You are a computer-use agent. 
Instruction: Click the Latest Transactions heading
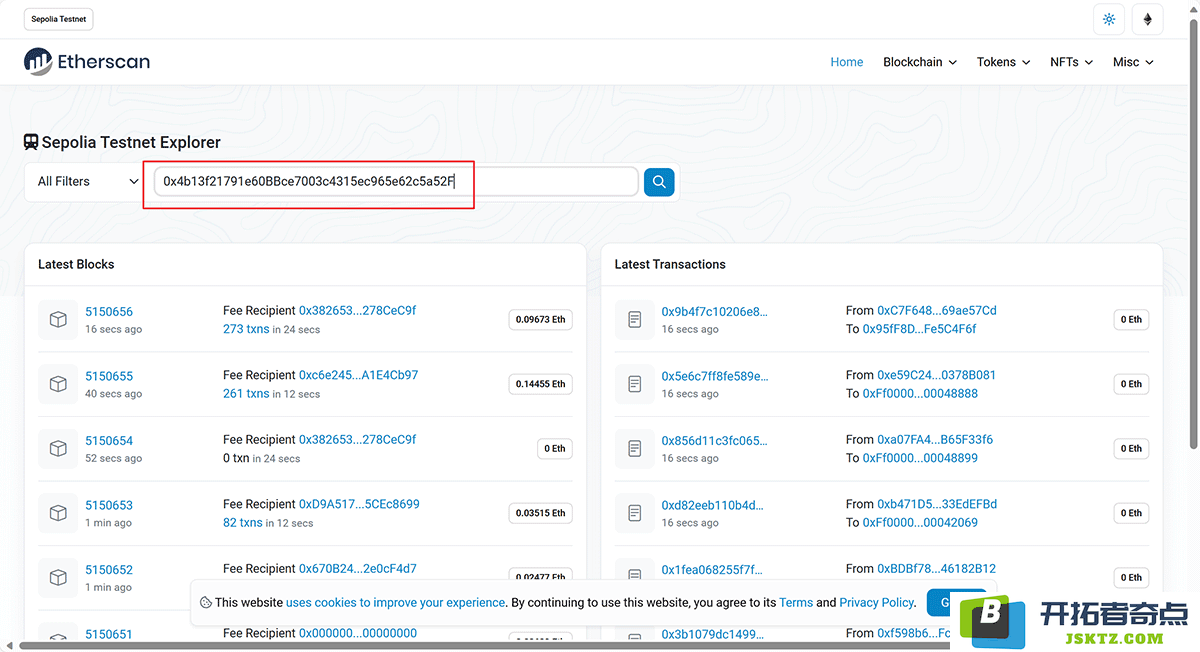670,264
